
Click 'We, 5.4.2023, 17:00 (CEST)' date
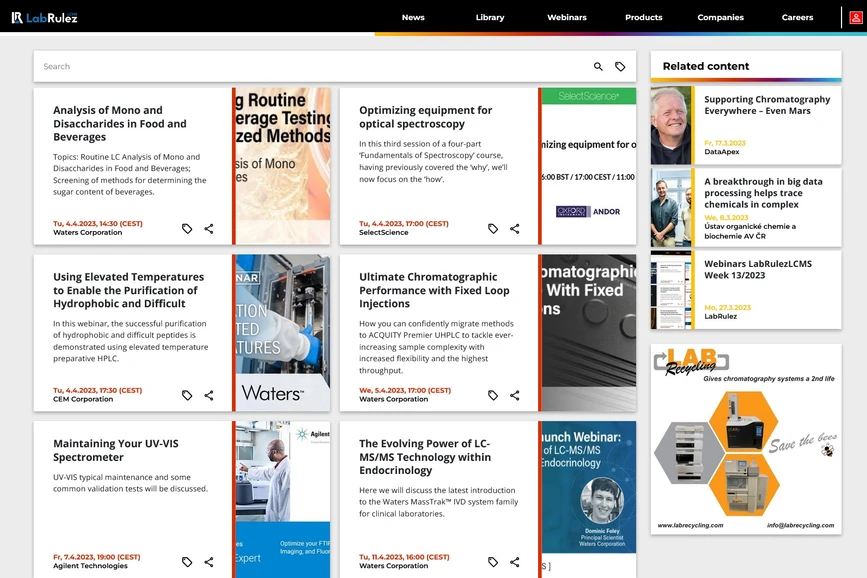tap(405, 390)
